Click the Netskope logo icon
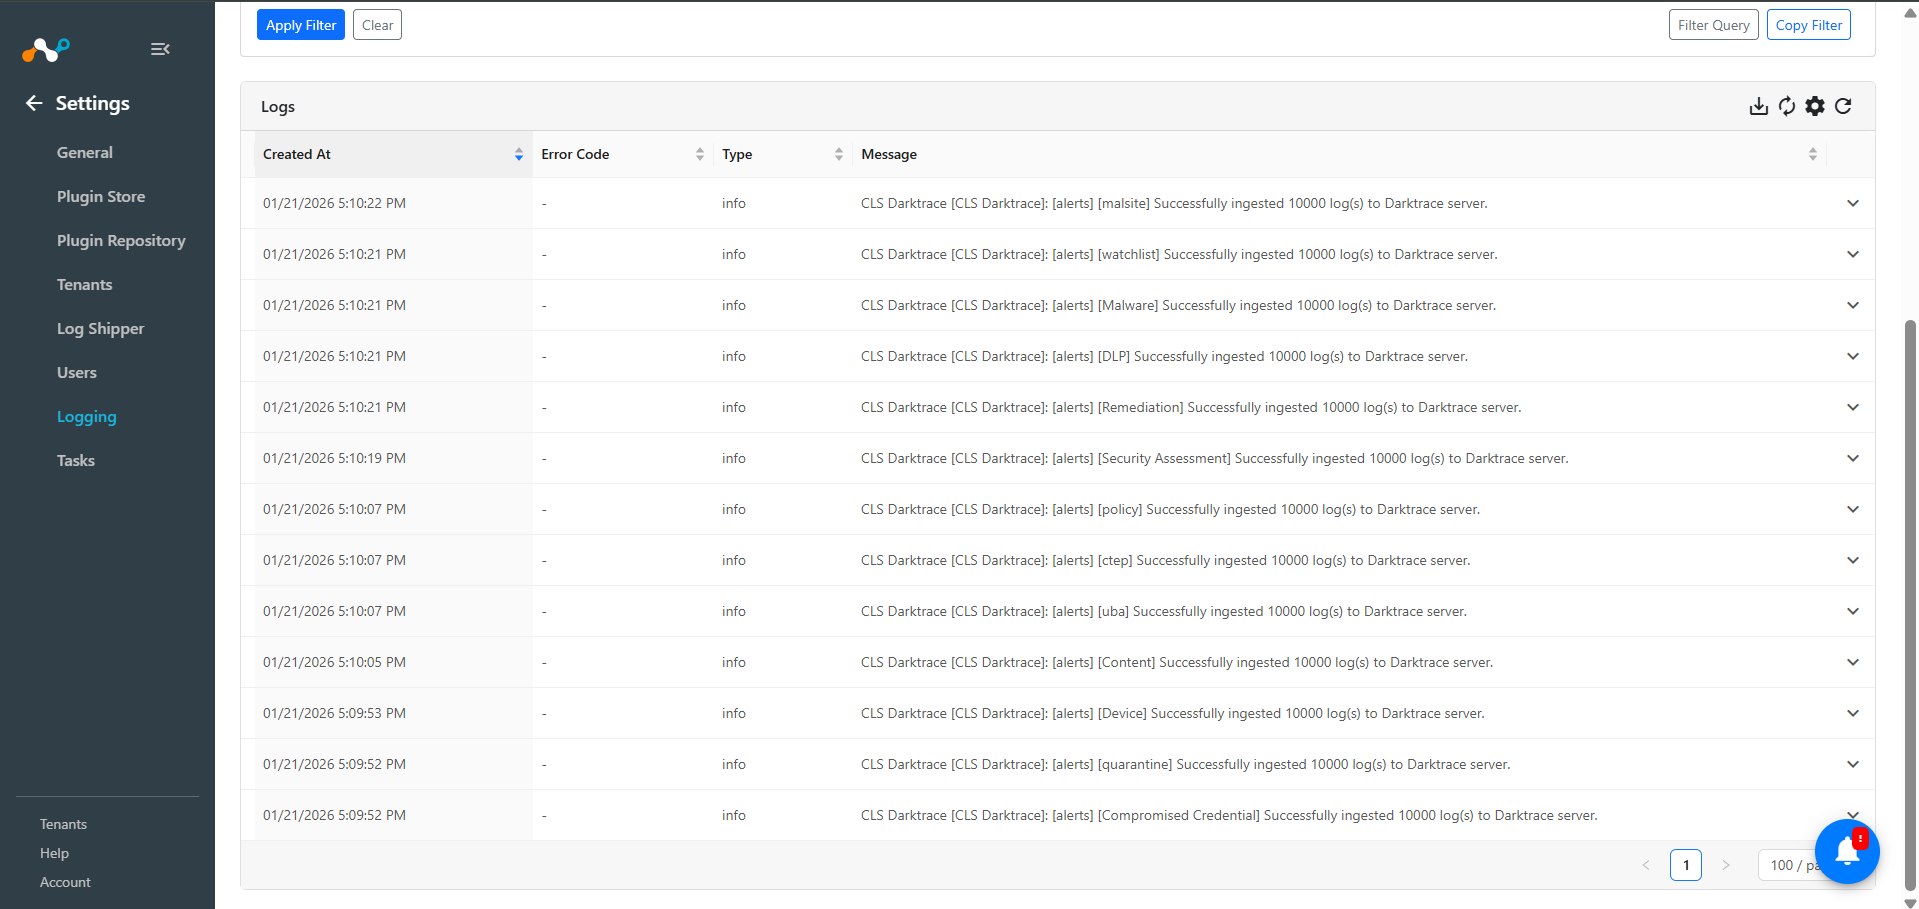 tap(46, 49)
